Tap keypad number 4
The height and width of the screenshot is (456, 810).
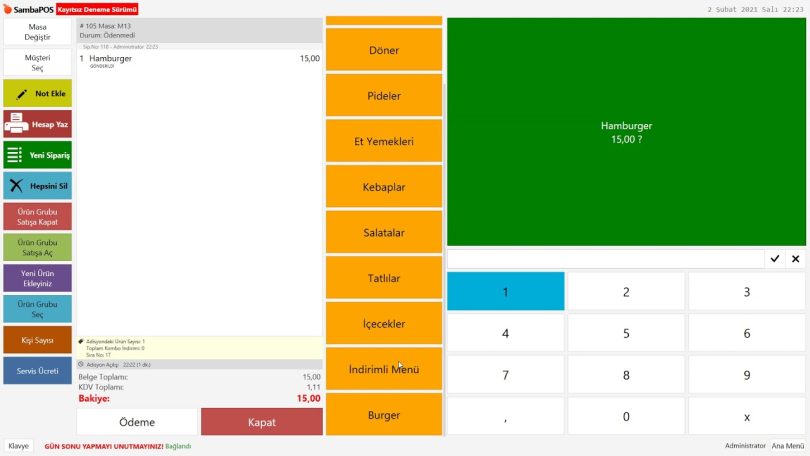point(505,333)
